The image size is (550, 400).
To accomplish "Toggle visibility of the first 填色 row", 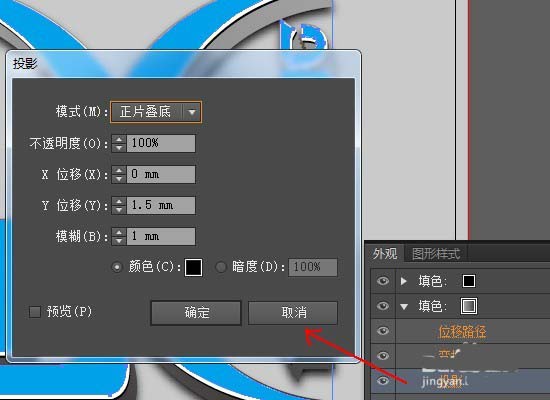I will pyautogui.click(x=383, y=281).
